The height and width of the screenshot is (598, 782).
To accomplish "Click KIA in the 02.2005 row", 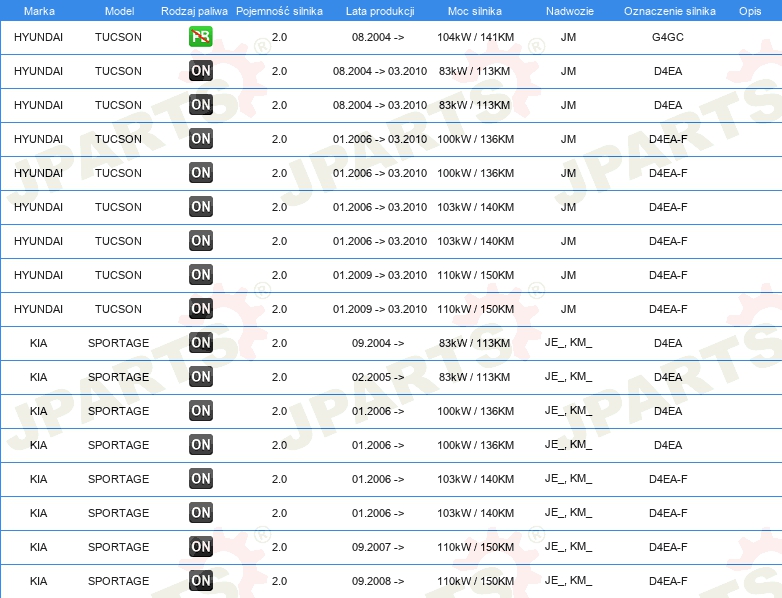I will point(38,377).
